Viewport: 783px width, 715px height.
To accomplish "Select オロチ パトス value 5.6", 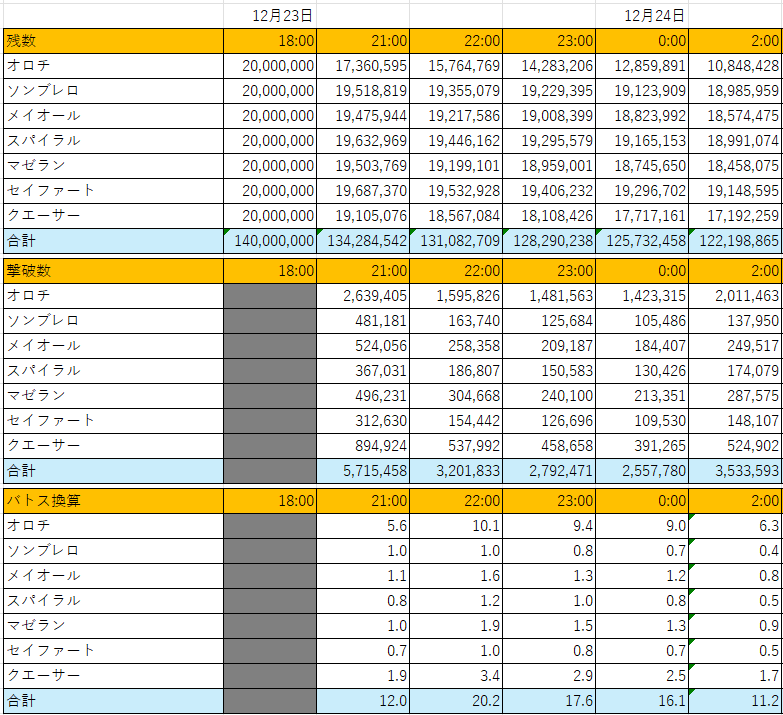I will point(363,526).
